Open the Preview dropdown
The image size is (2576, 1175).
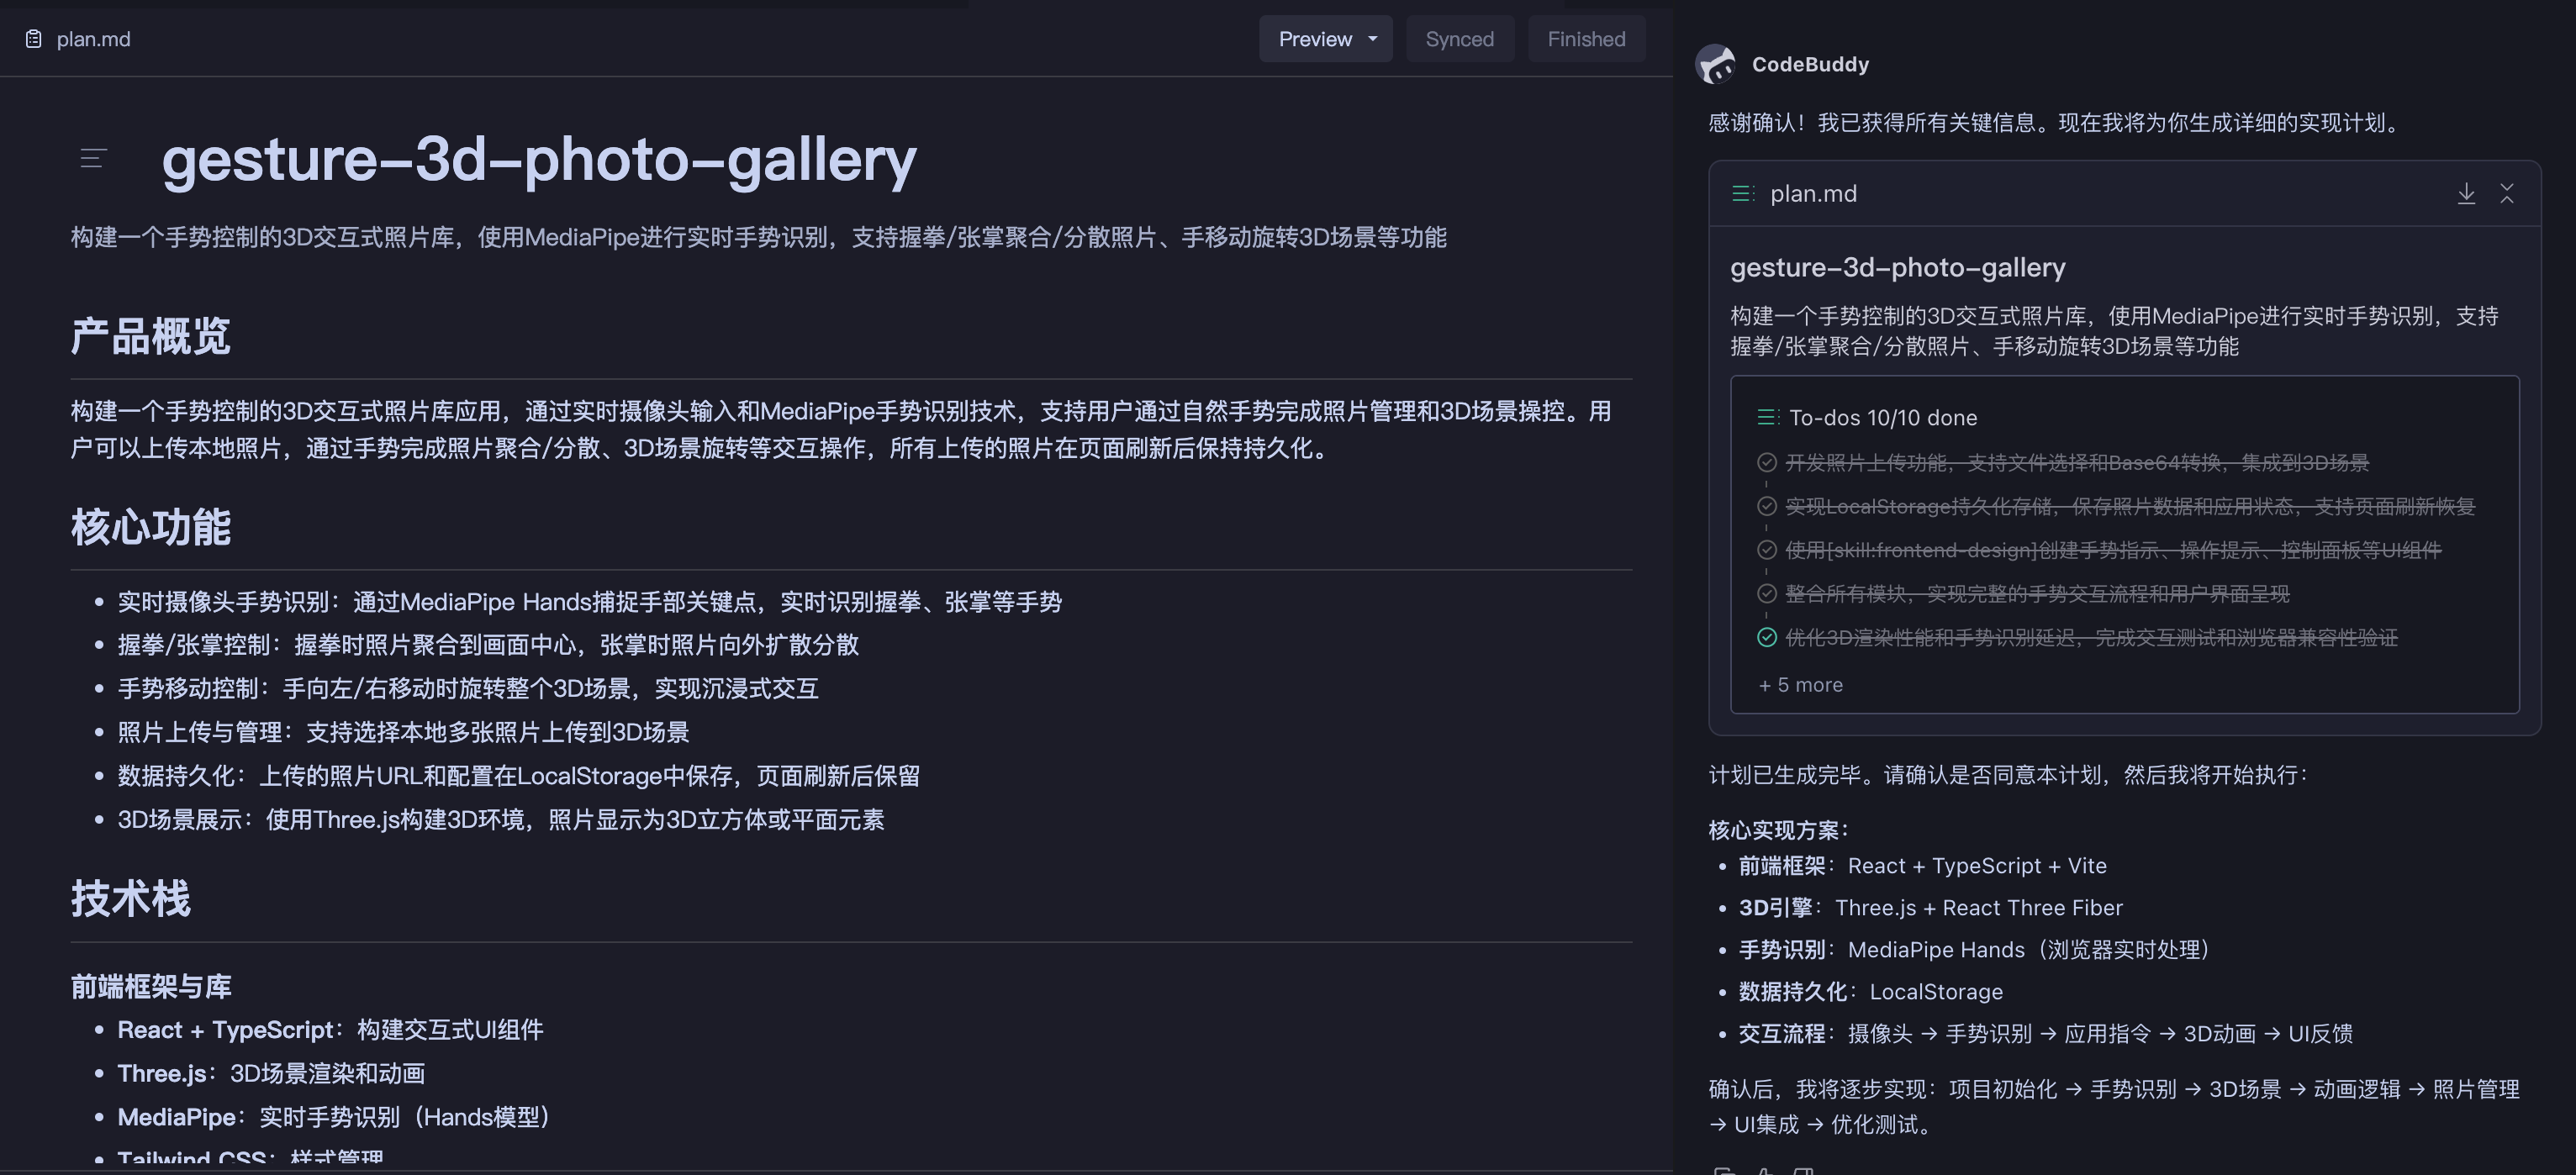[1325, 39]
